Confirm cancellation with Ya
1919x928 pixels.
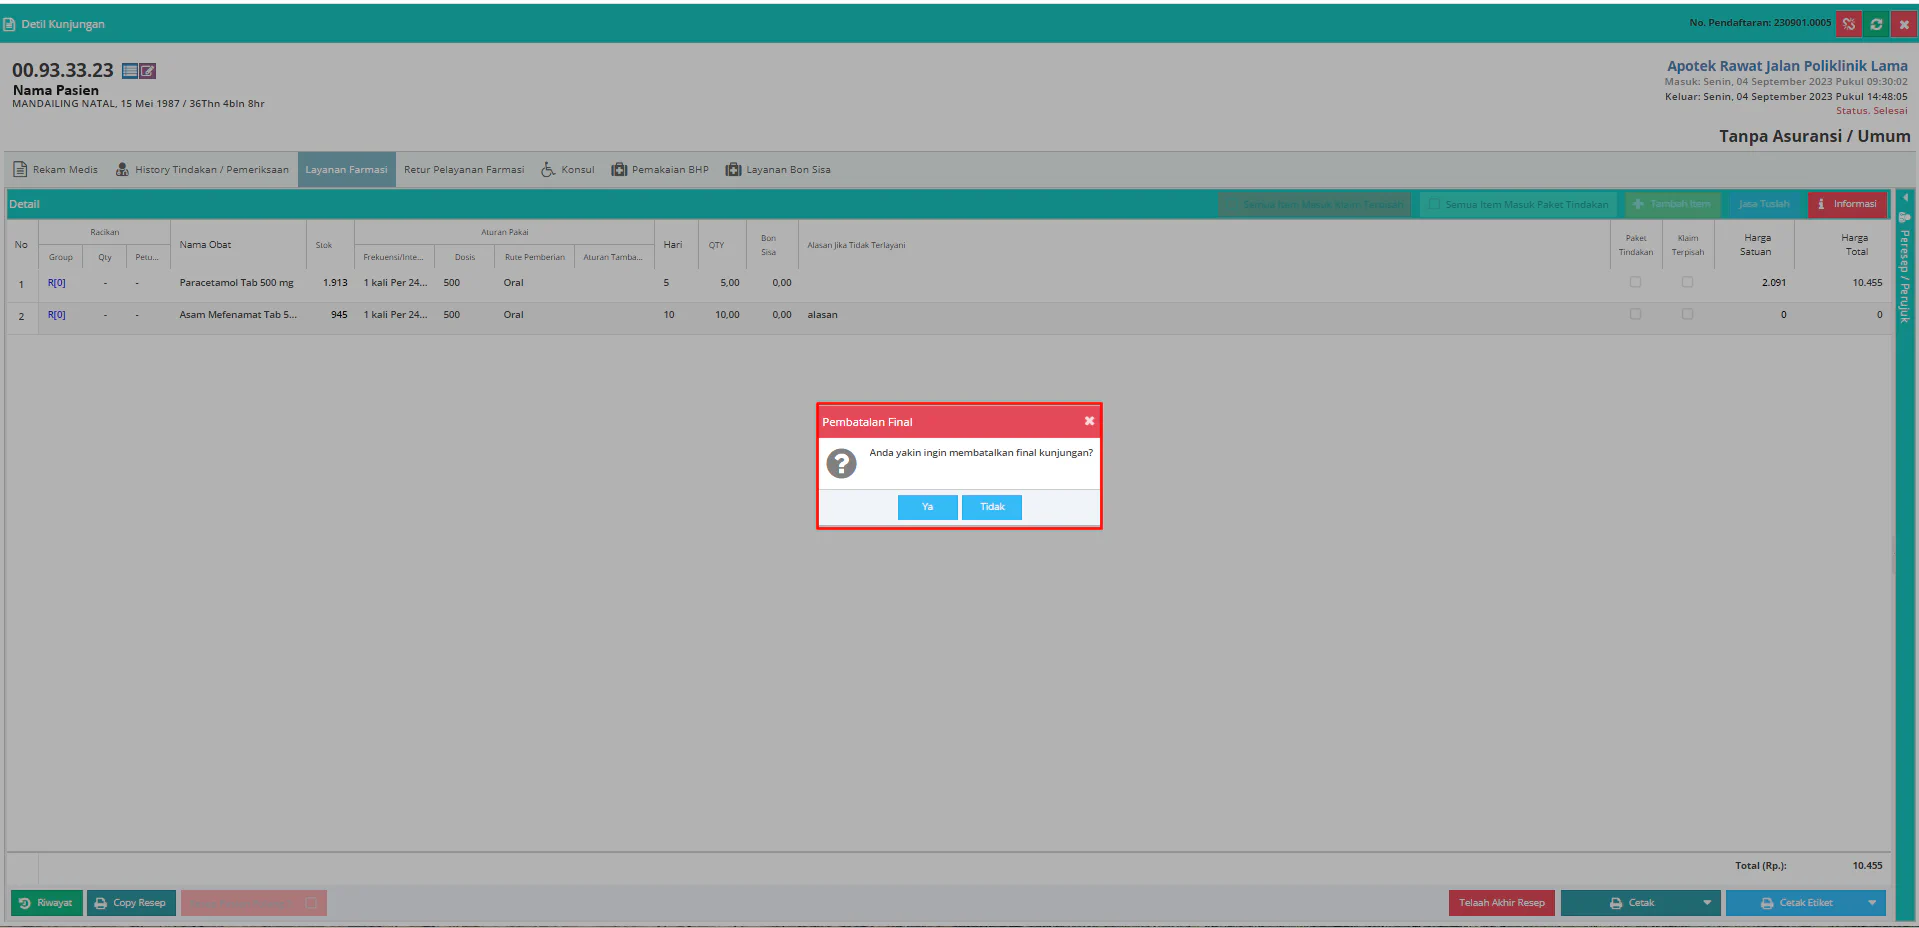[x=927, y=507]
